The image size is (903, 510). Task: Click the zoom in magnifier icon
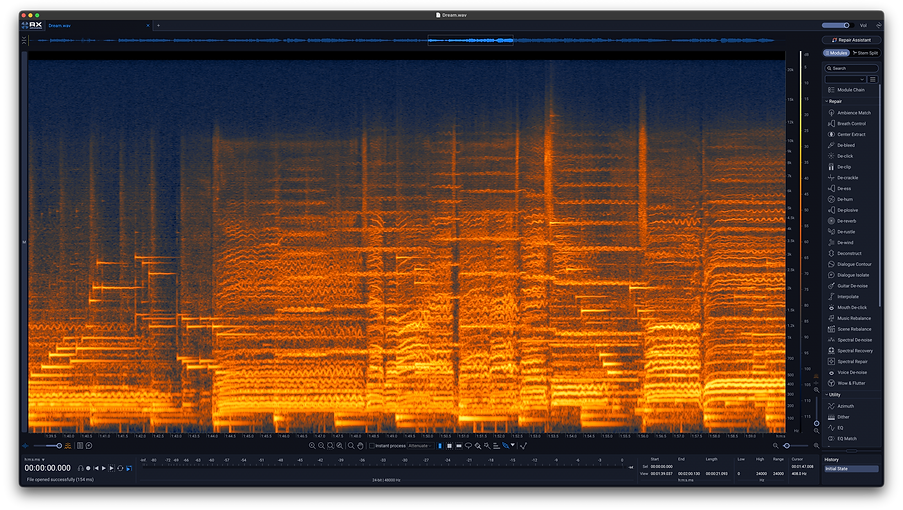pos(312,446)
